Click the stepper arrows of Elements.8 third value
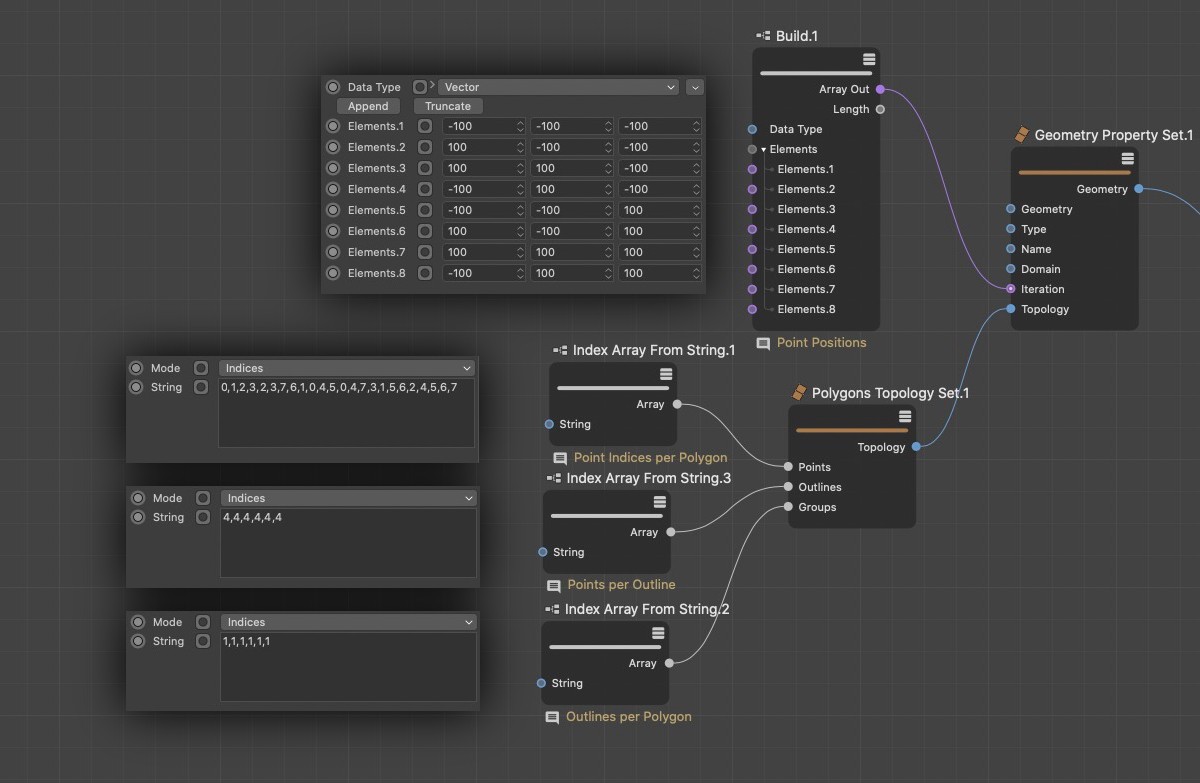 click(695, 273)
